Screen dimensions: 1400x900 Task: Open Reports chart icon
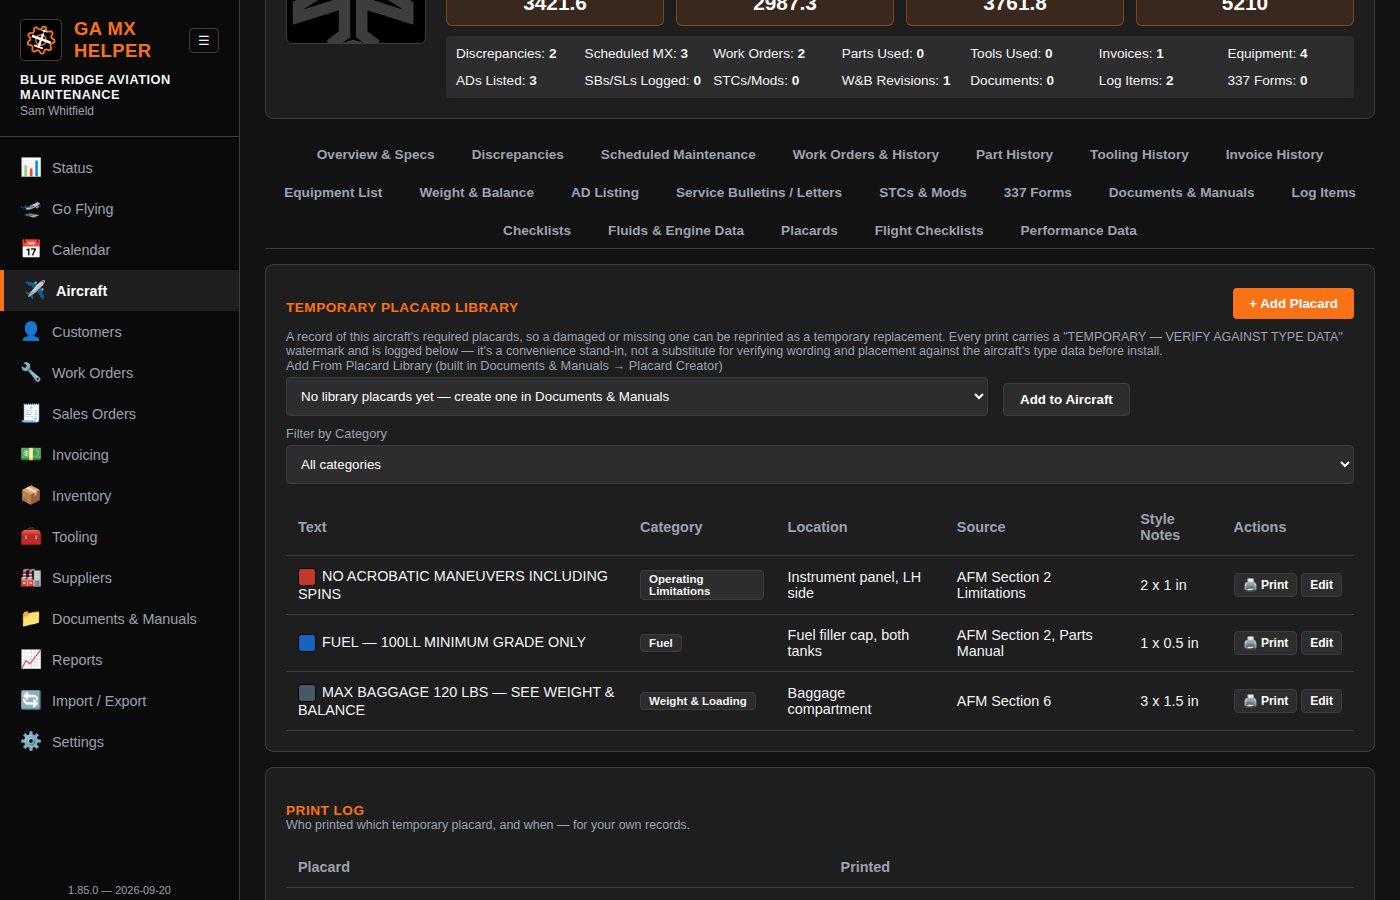[31, 659]
